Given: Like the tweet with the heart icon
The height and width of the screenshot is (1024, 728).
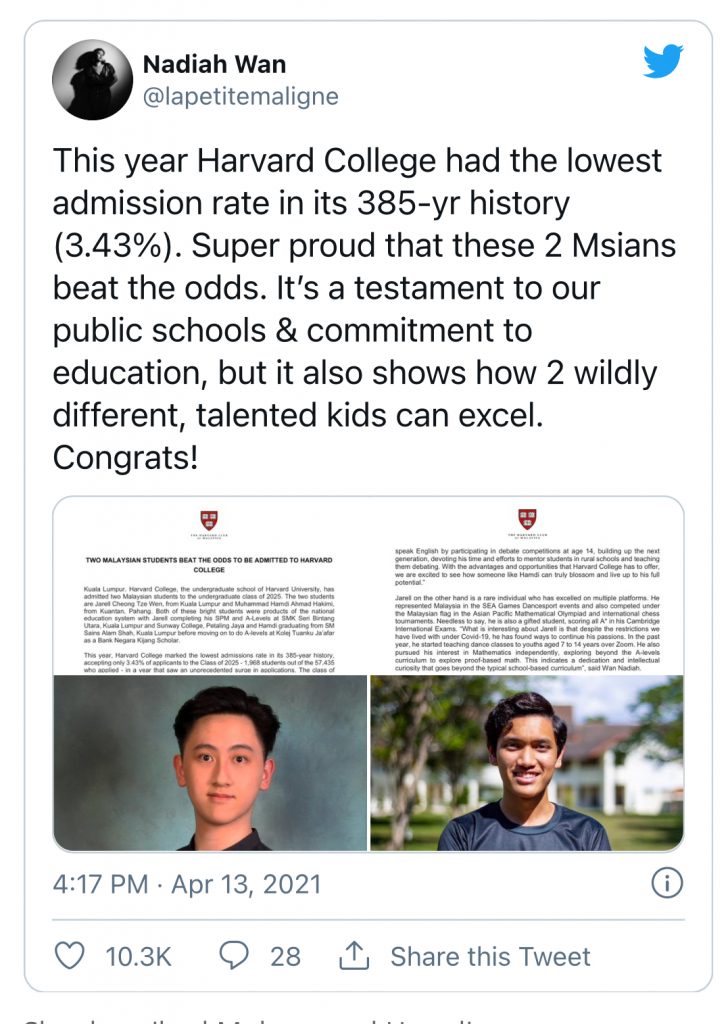Looking at the screenshot, I should pyautogui.click(x=69, y=956).
